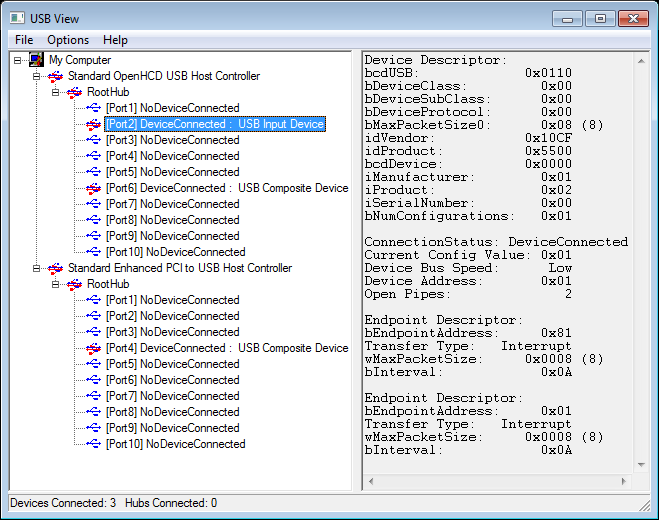Click the USB icon of Port6 USB Composite Device

coord(93,188)
